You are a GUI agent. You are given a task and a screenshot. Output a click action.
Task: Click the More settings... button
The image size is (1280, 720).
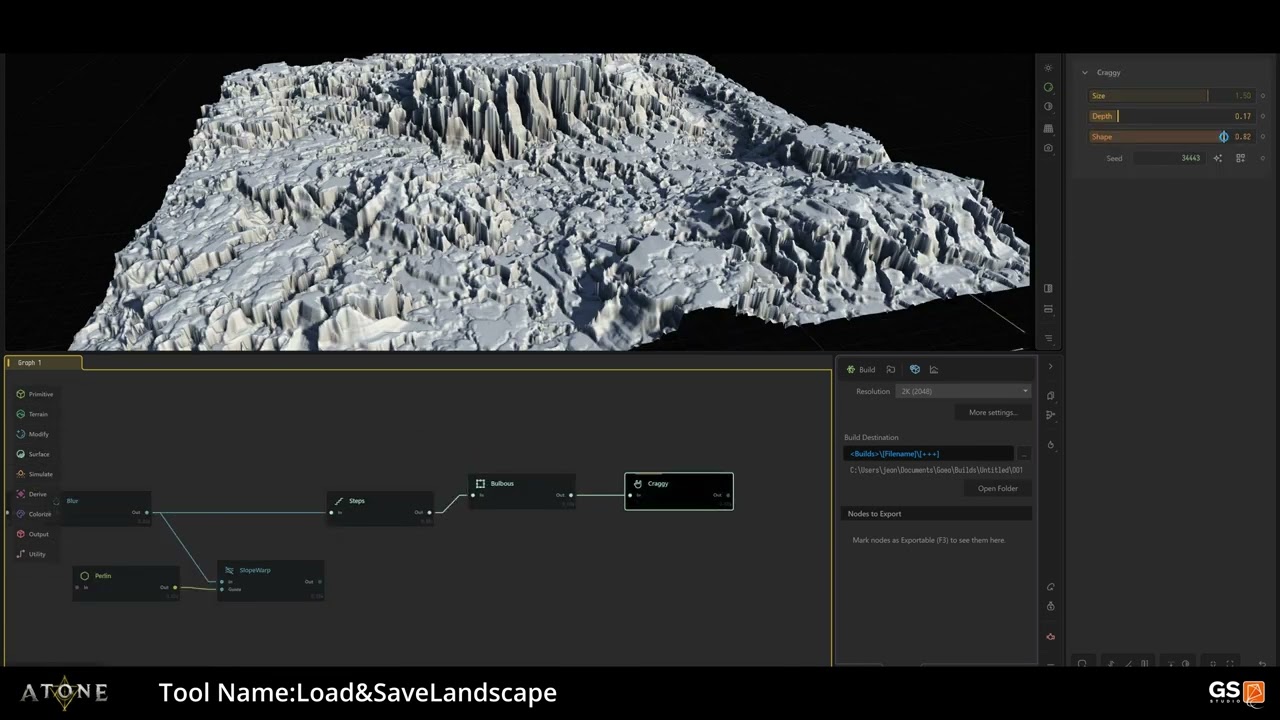point(992,412)
